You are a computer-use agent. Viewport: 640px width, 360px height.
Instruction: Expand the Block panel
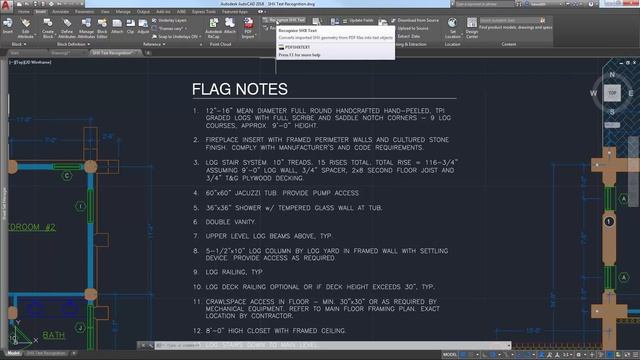(x=19, y=44)
